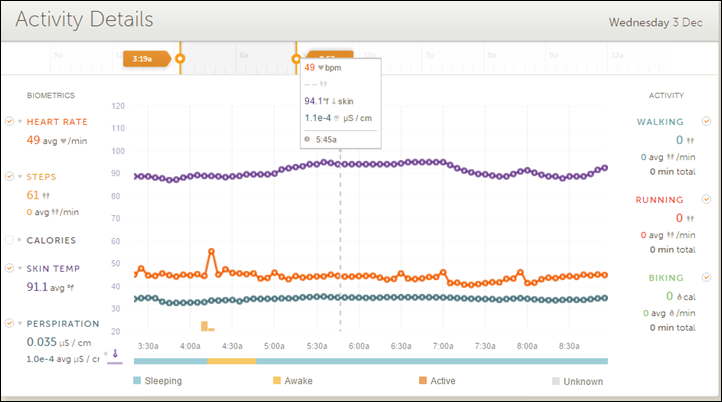Image resolution: width=722 pixels, height=402 pixels.
Task: Click the Wednesday 3 Dec date text
Action: [656, 22]
